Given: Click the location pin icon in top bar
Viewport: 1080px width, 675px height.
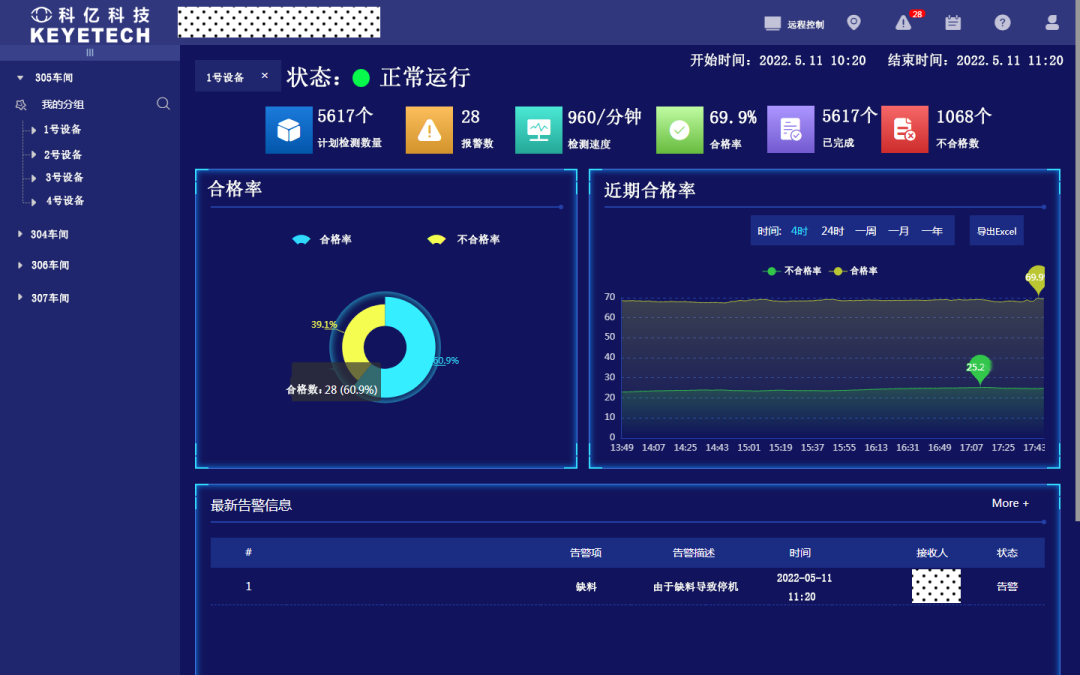Looking at the screenshot, I should pos(853,22).
